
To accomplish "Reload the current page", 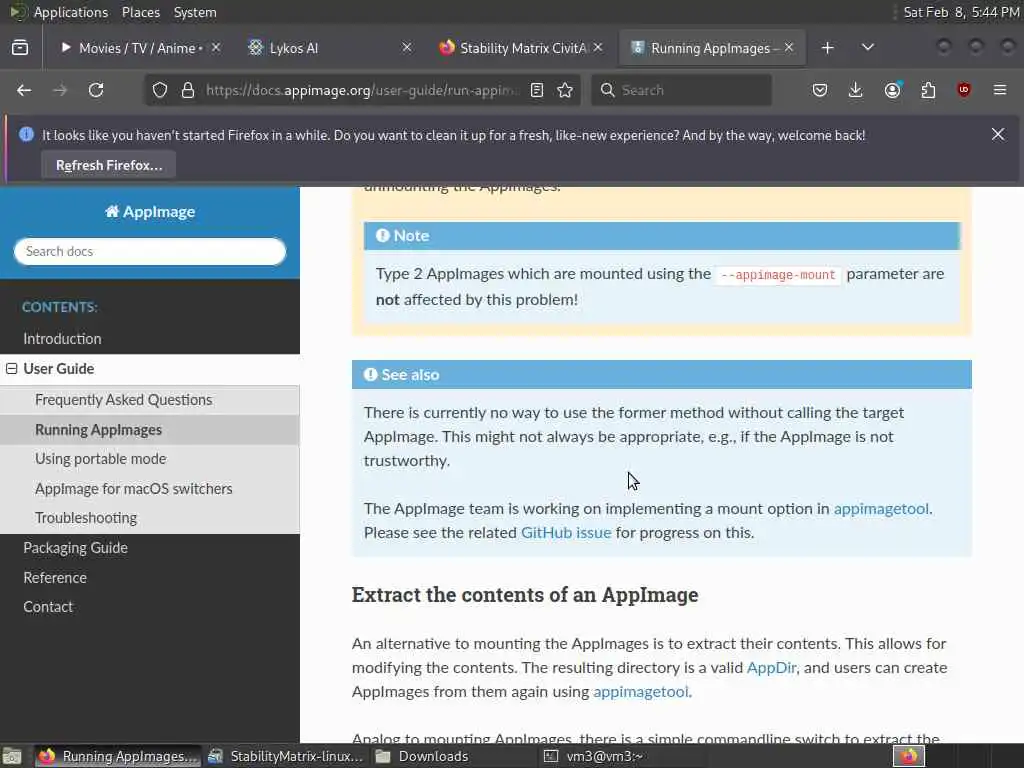I will pyautogui.click(x=96, y=90).
